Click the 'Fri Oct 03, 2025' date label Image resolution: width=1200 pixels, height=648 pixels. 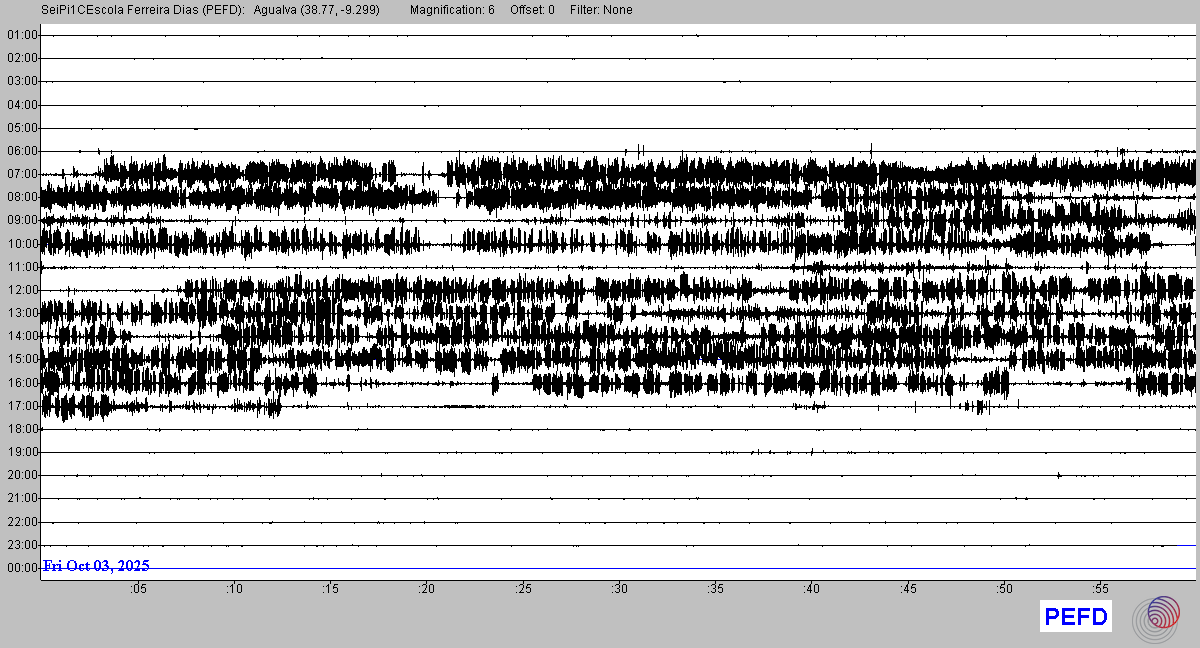tap(96, 566)
